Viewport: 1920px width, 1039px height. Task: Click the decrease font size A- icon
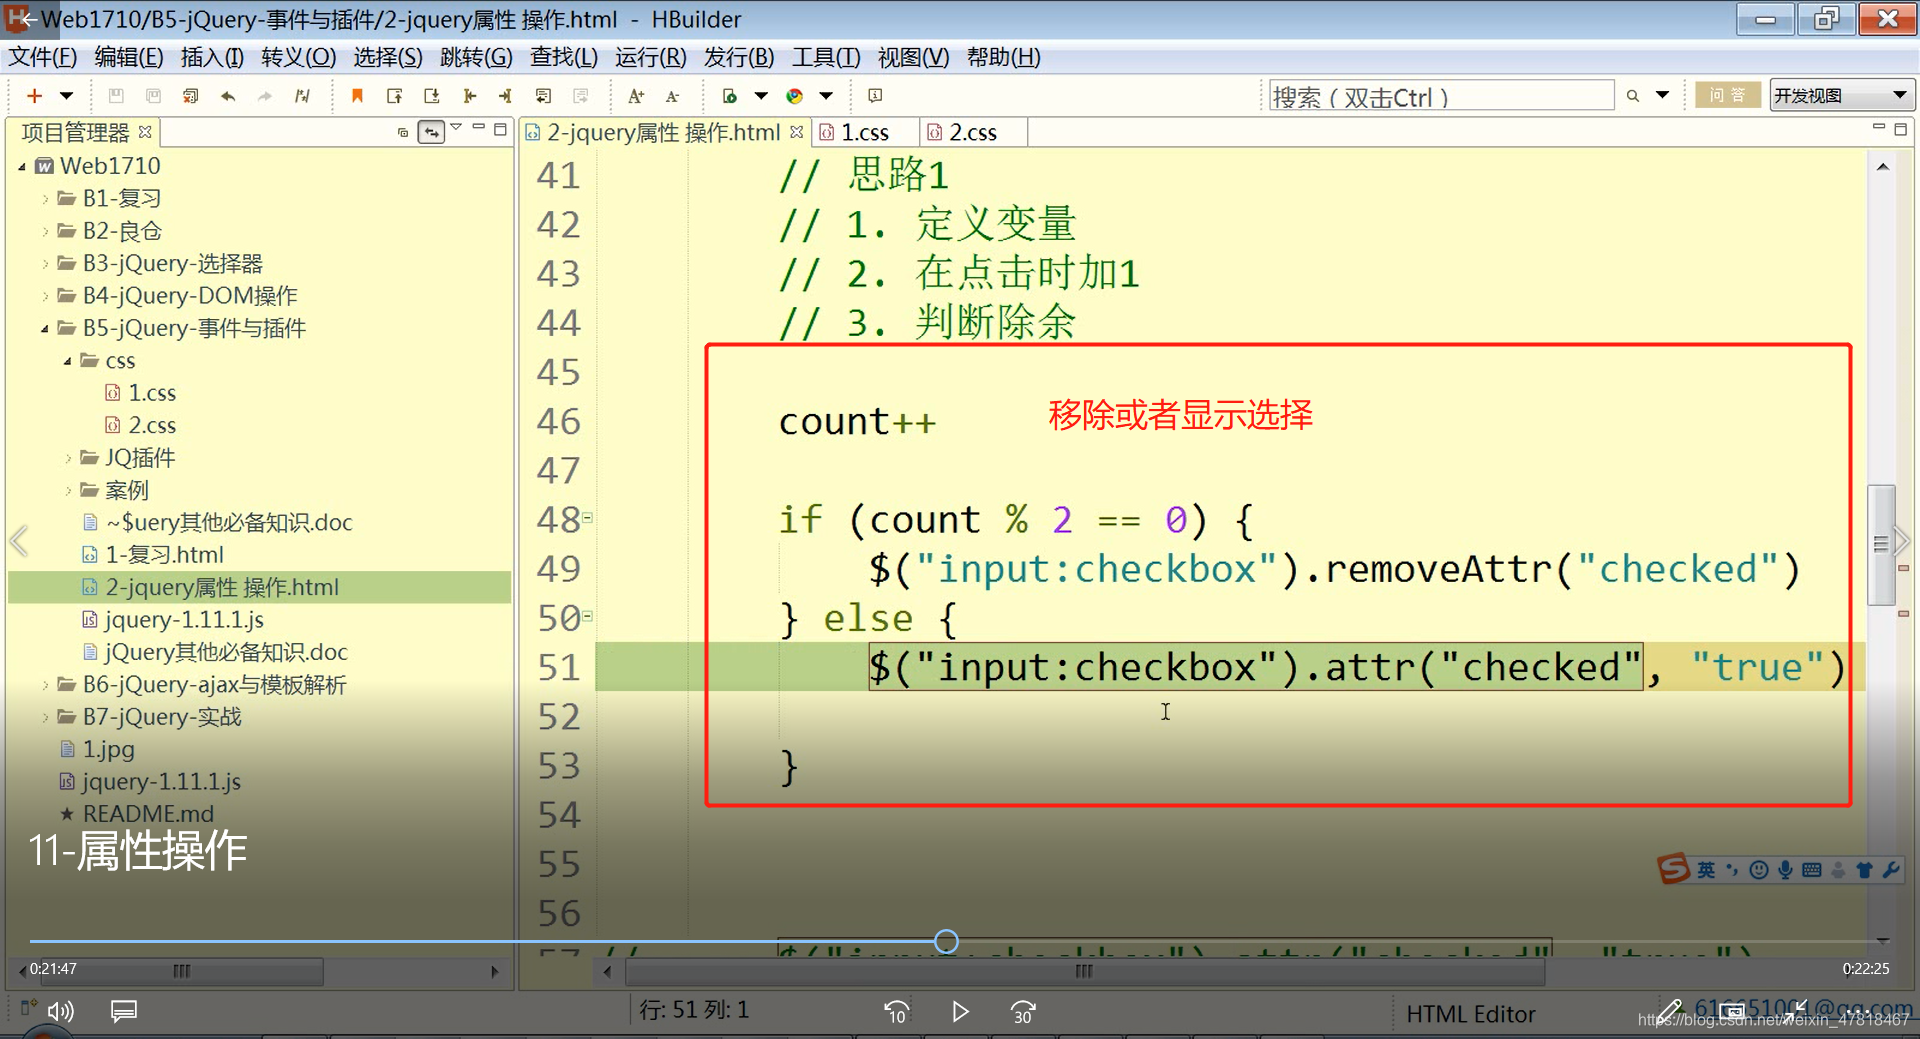(673, 96)
